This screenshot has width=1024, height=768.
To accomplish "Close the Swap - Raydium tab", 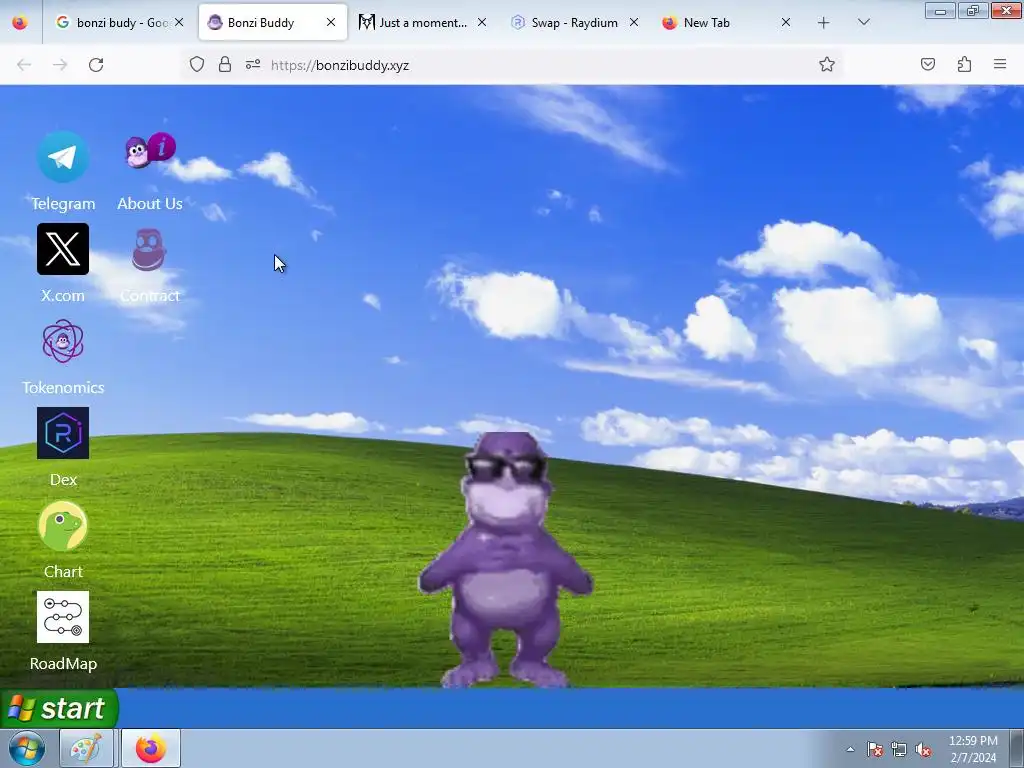I will point(633,22).
